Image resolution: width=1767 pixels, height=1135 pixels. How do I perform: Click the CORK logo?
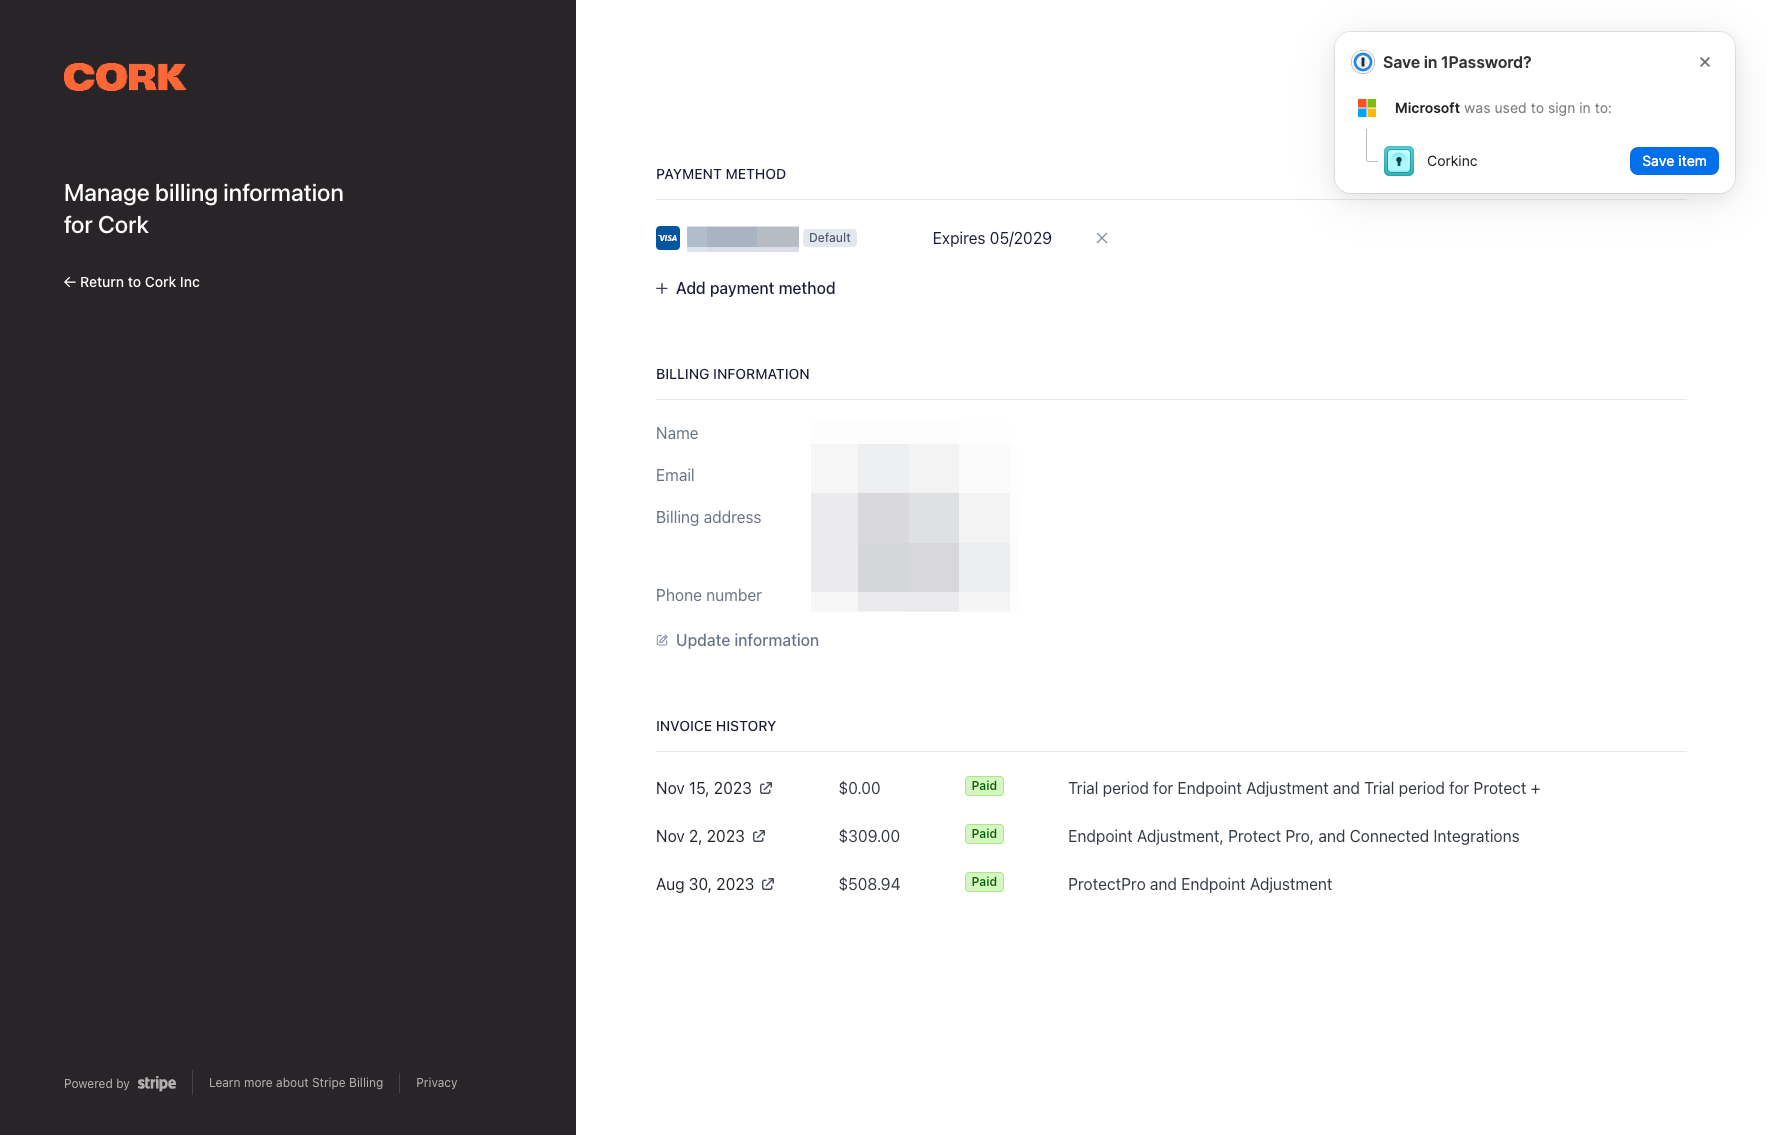(125, 77)
